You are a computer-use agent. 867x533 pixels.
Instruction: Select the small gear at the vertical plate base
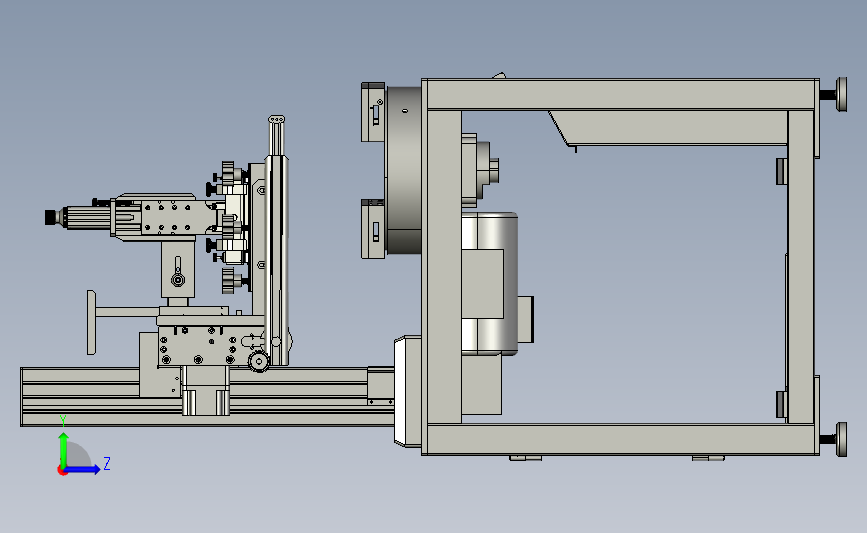point(258,362)
